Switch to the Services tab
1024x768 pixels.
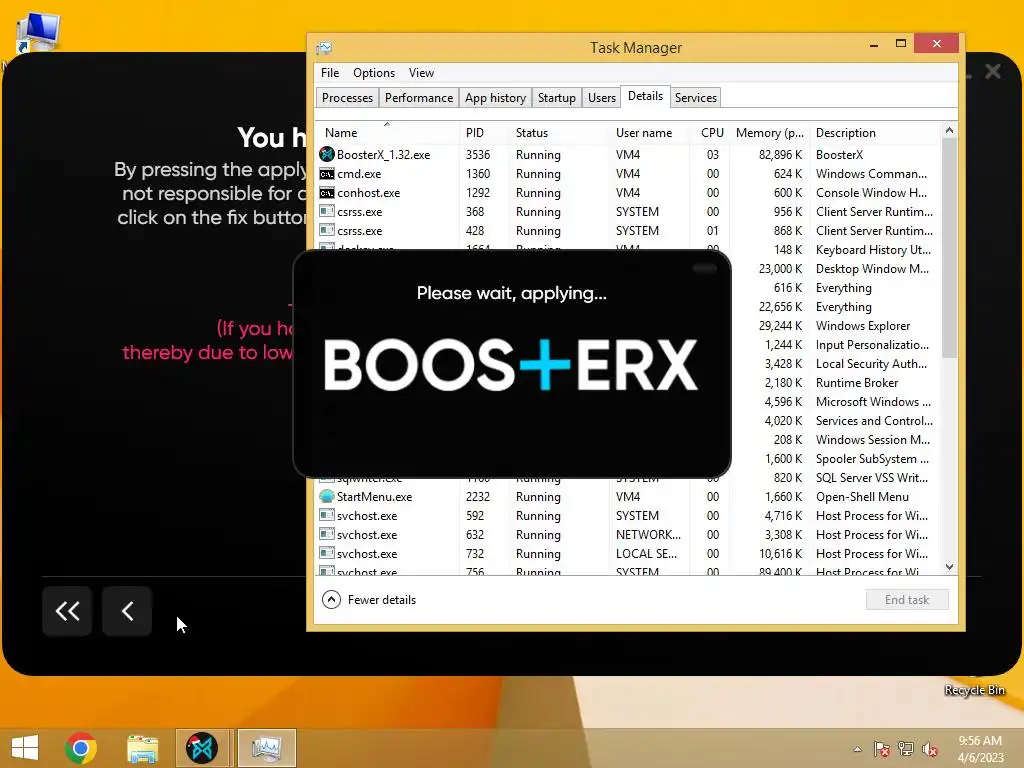[696, 97]
